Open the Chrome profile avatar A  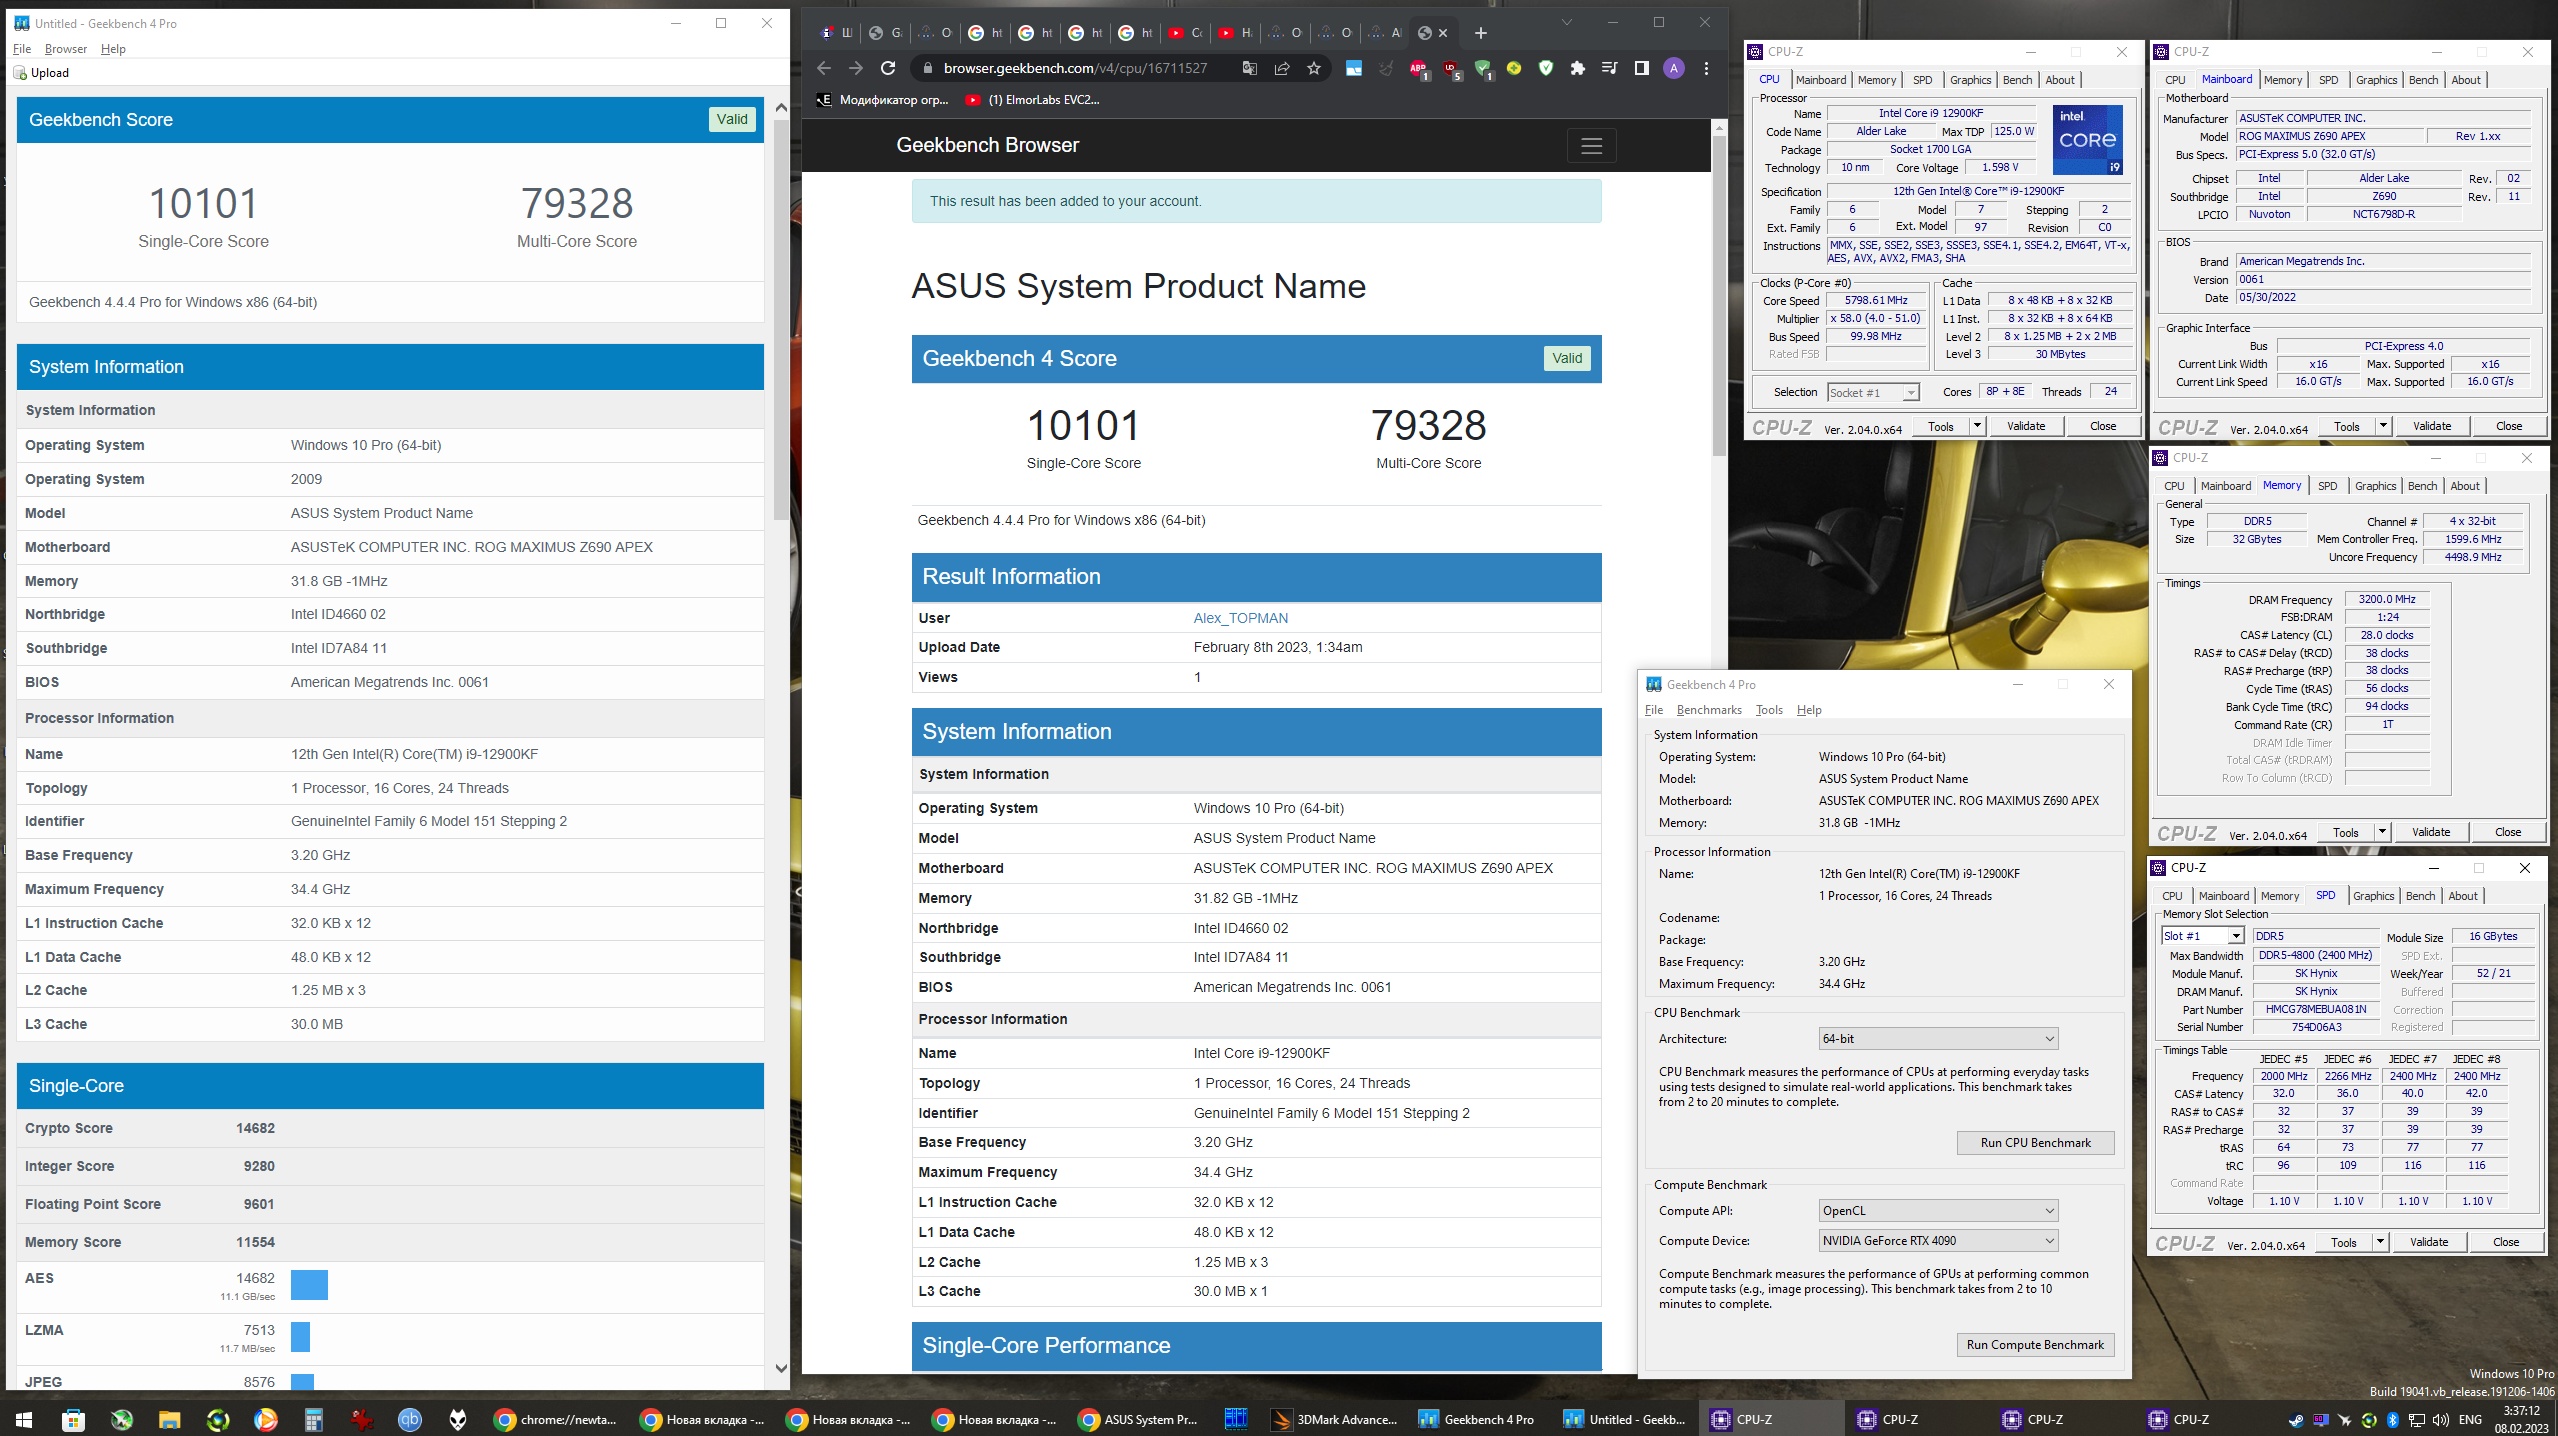click(x=1673, y=68)
